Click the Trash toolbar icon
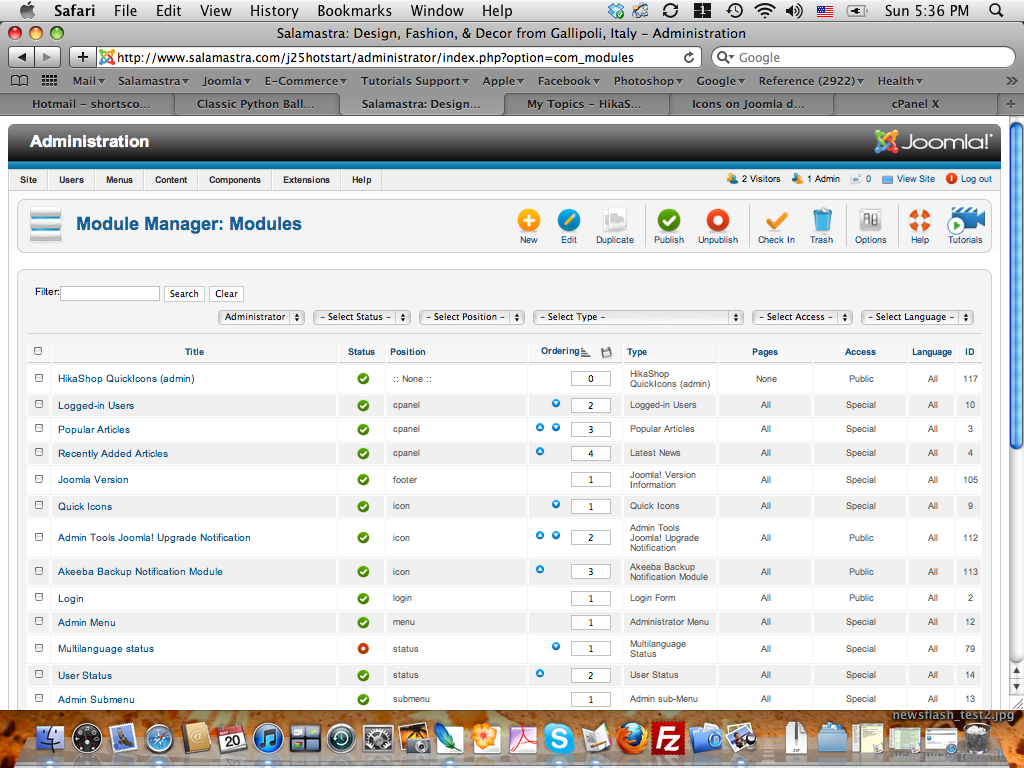Image resolution: width=1024 pixels, height=768 pixels. (x=822, y=221)
